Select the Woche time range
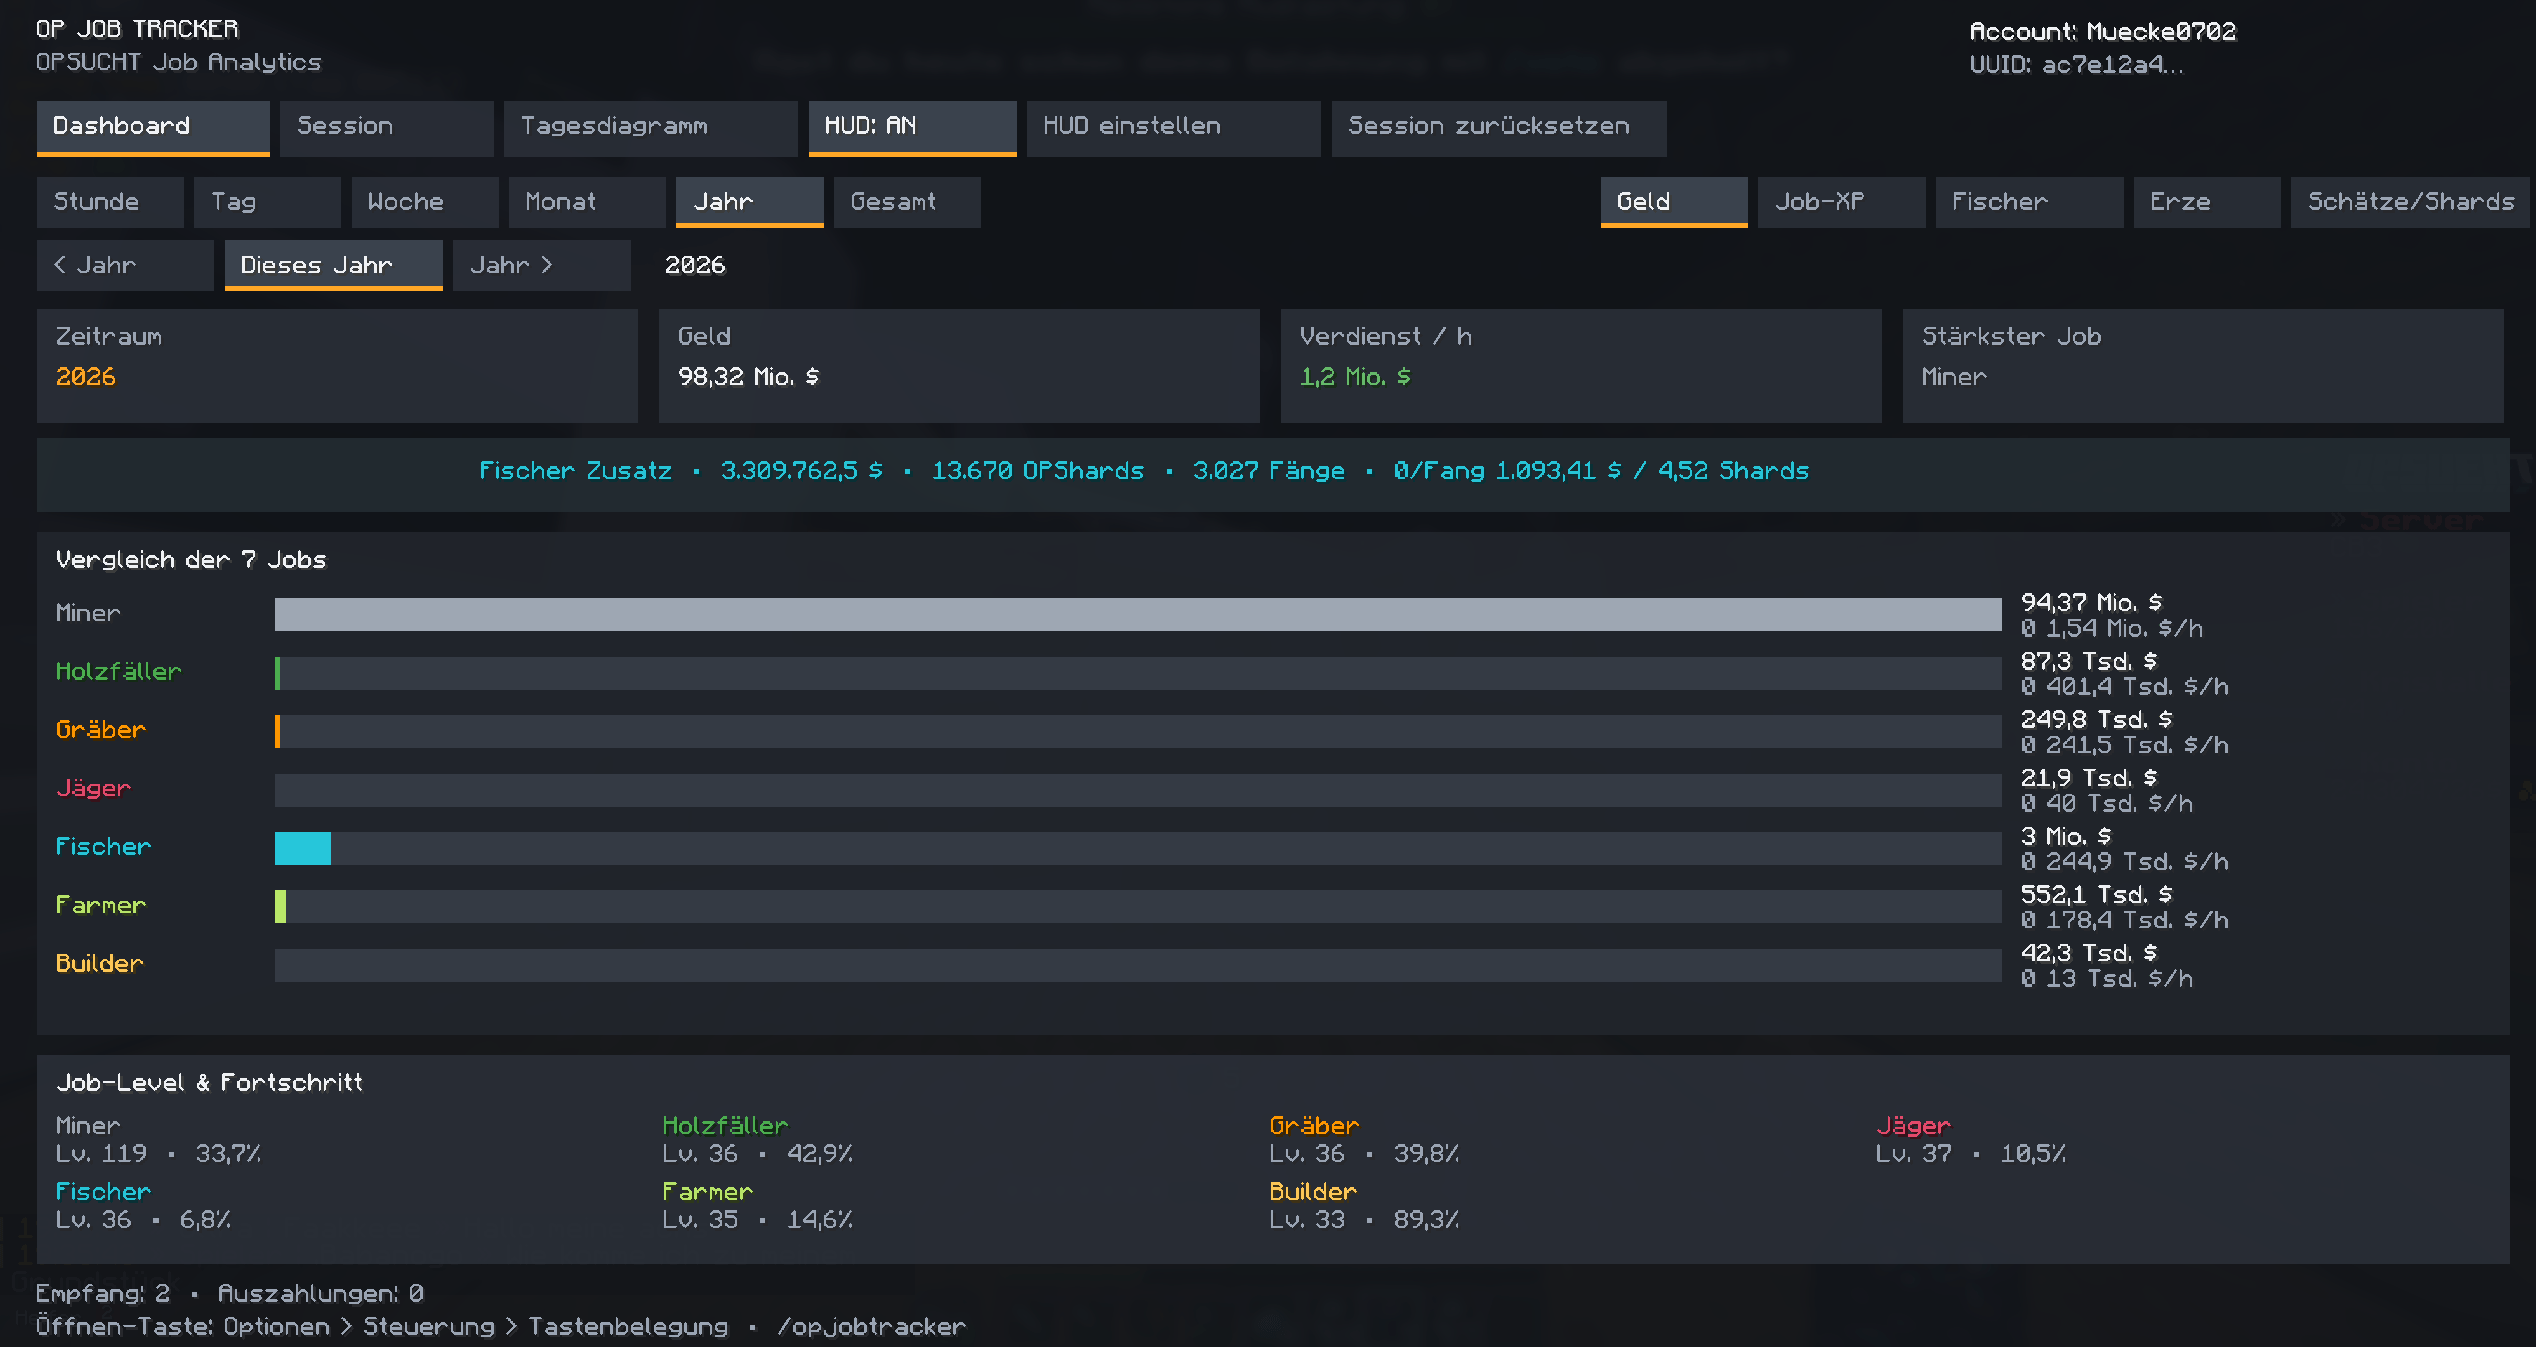The height and width of the screenshot is (1347, 2536). point(425,202)
